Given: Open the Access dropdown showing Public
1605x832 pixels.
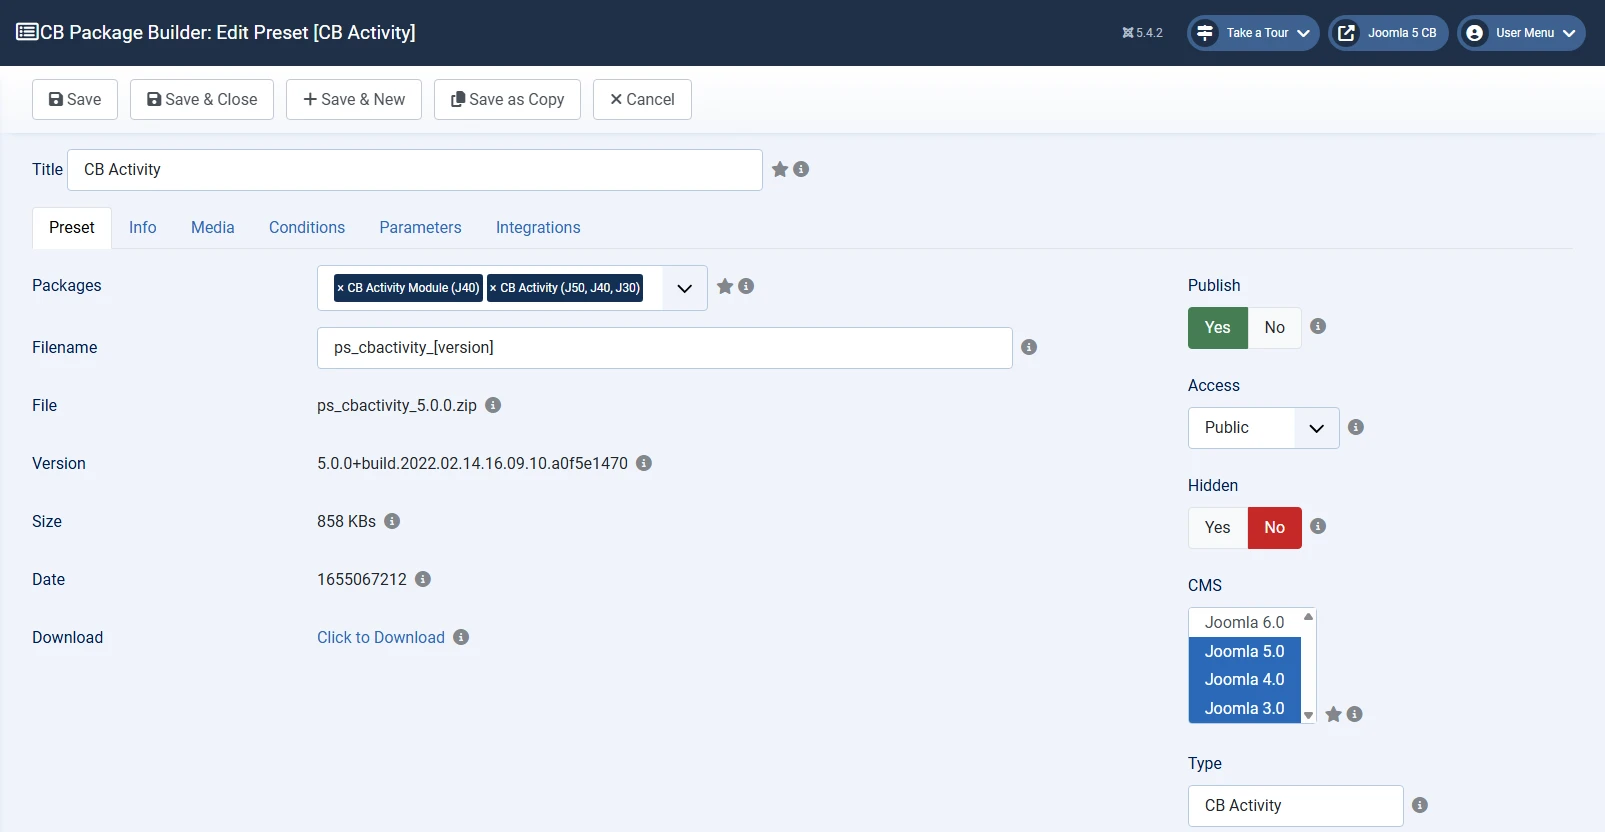Looking at the screenshot, I should click(x=1263, y=428).
